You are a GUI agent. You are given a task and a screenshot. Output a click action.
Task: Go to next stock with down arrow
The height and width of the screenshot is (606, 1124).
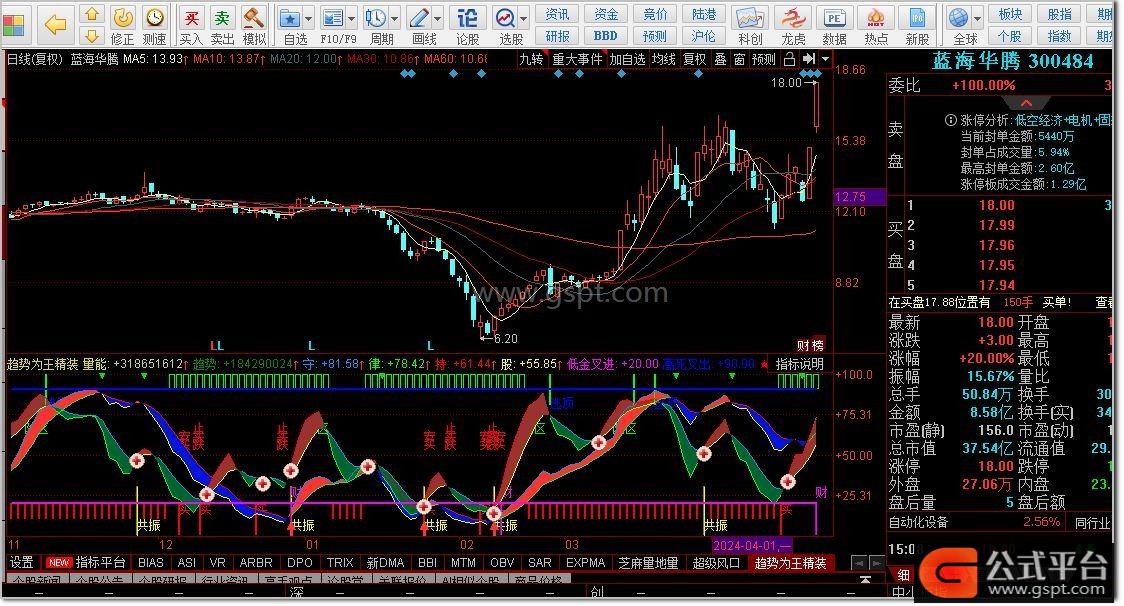click(91, 35)
